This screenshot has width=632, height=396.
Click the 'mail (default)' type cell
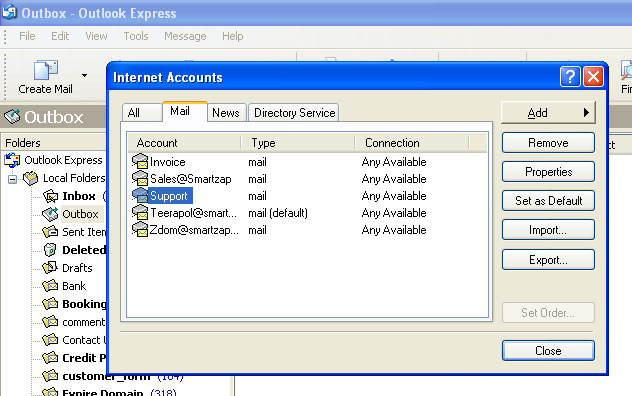(278, 213)
